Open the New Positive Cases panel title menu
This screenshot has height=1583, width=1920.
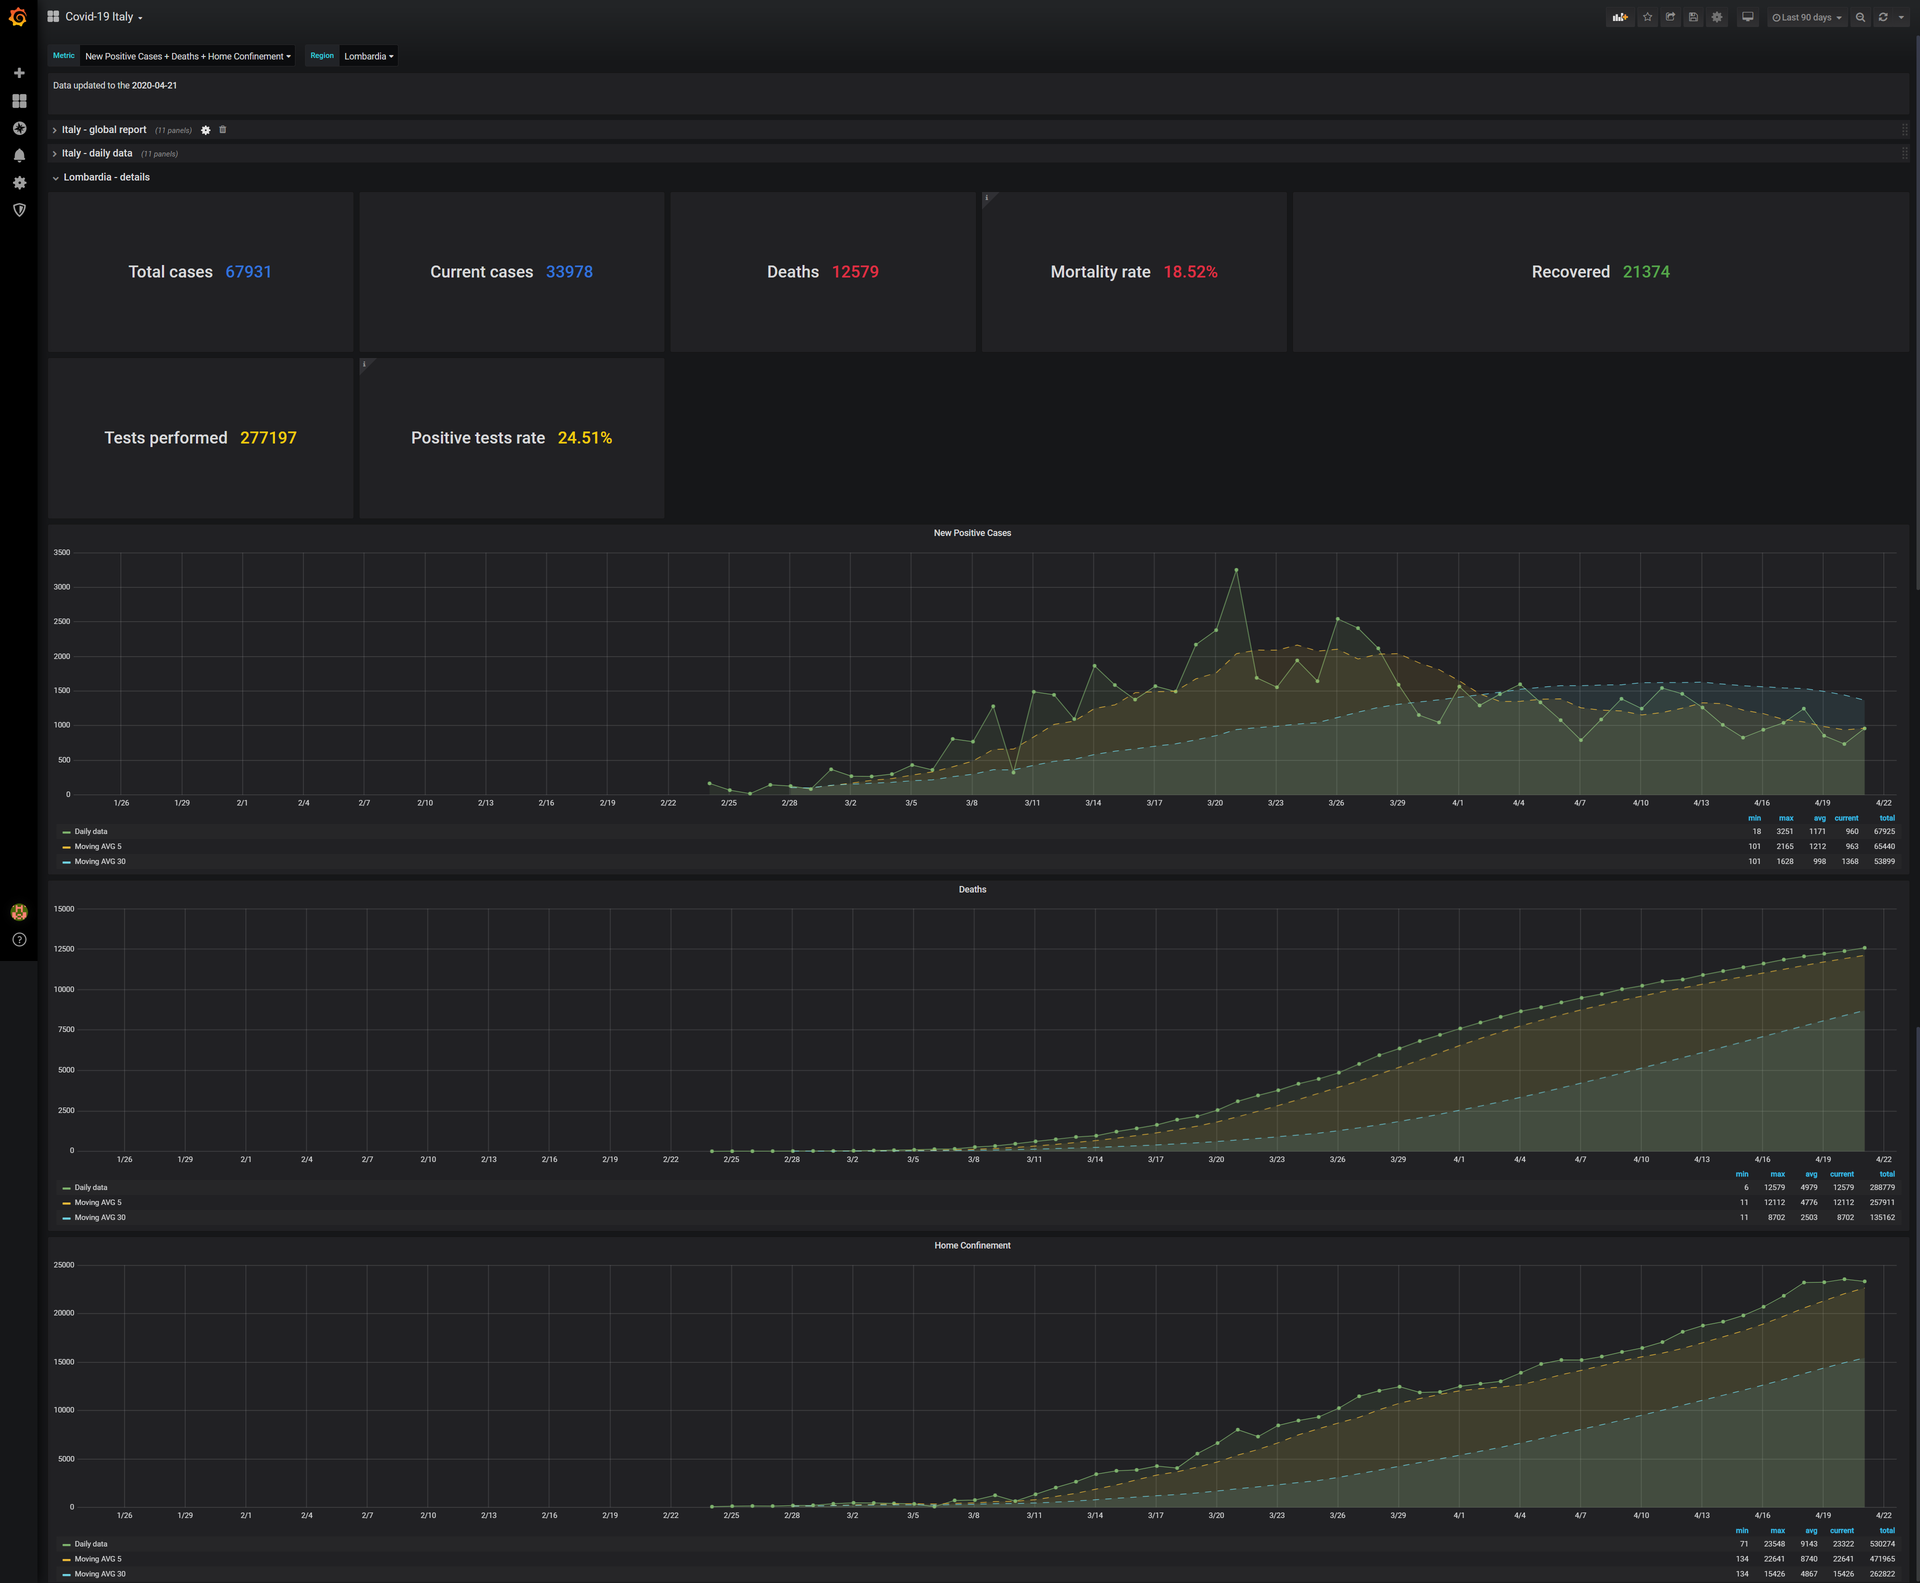point(972,533)
